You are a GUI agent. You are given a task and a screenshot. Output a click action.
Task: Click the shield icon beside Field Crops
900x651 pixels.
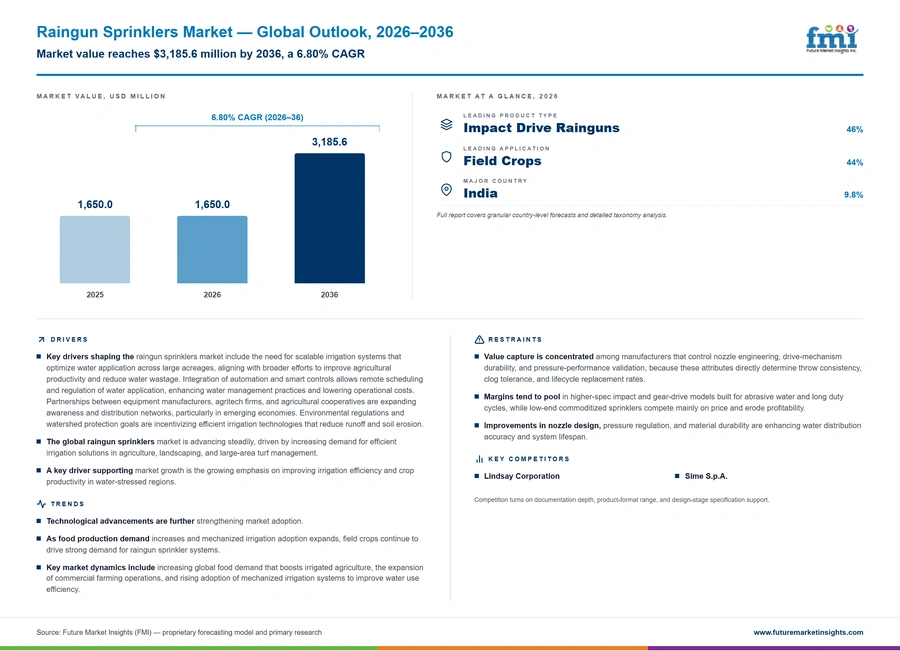tap(446, 157)
